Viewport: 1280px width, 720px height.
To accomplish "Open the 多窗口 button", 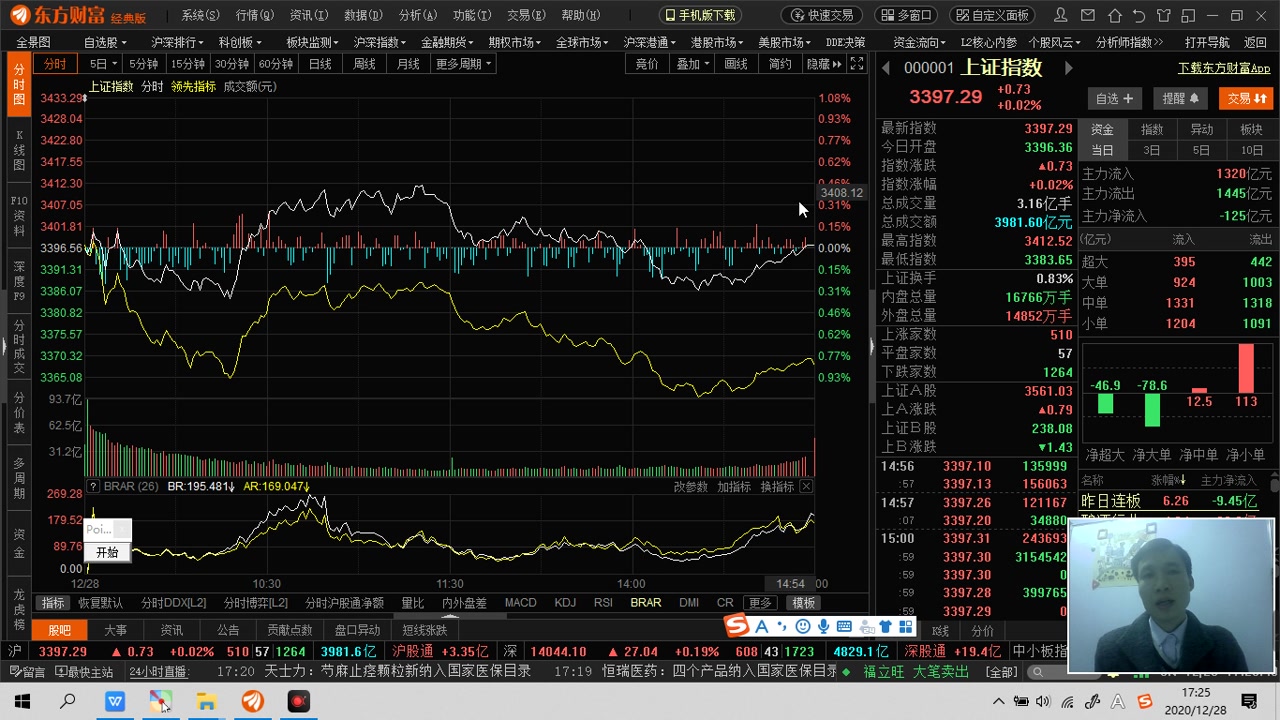I will pyautogui.click(x=905, y=15).
